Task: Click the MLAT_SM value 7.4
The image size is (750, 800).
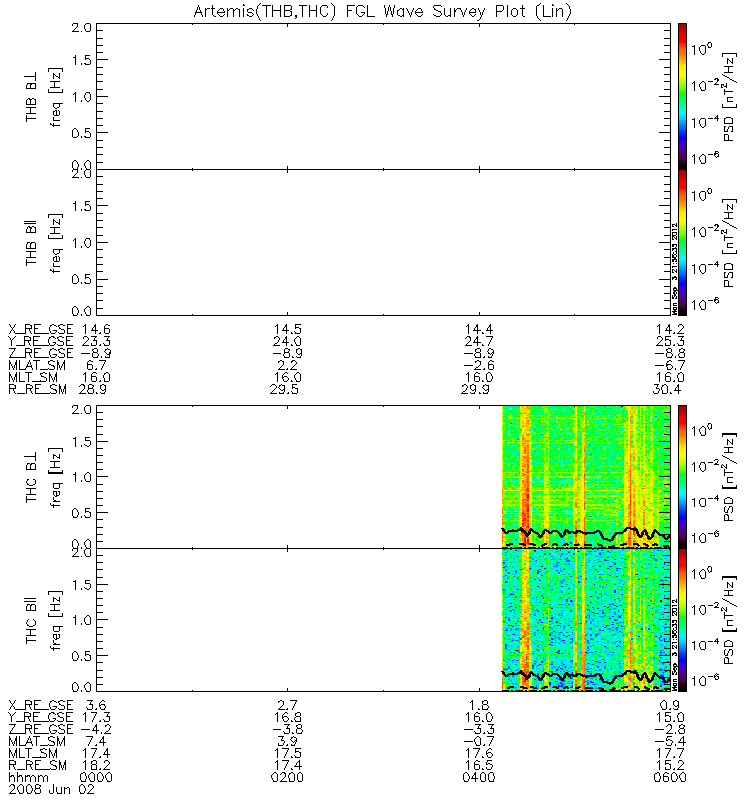Action: [96, 741]
